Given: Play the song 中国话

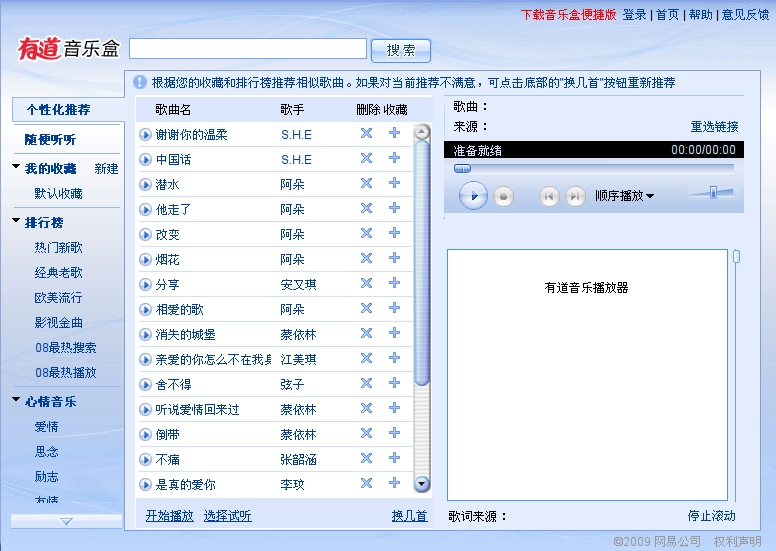Looking at the screenshot, I should 145,159.
